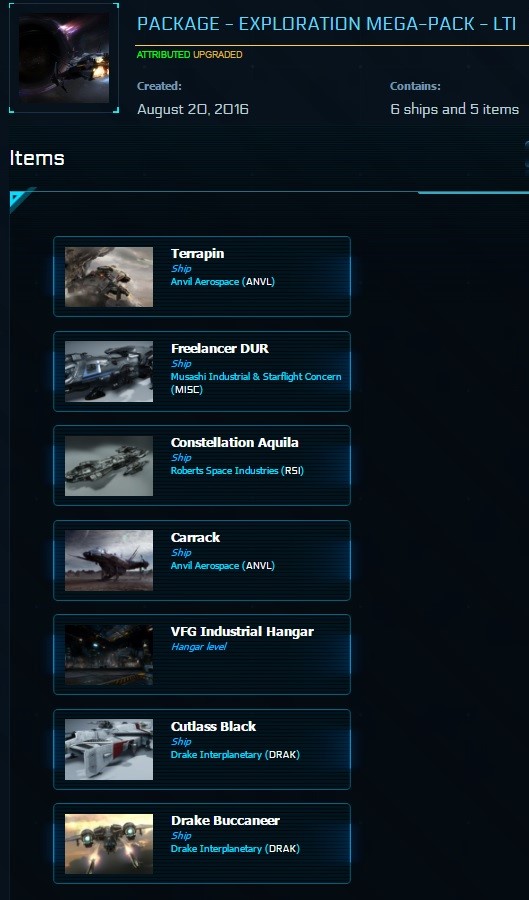Click the Items section heading

click(37, 158)
